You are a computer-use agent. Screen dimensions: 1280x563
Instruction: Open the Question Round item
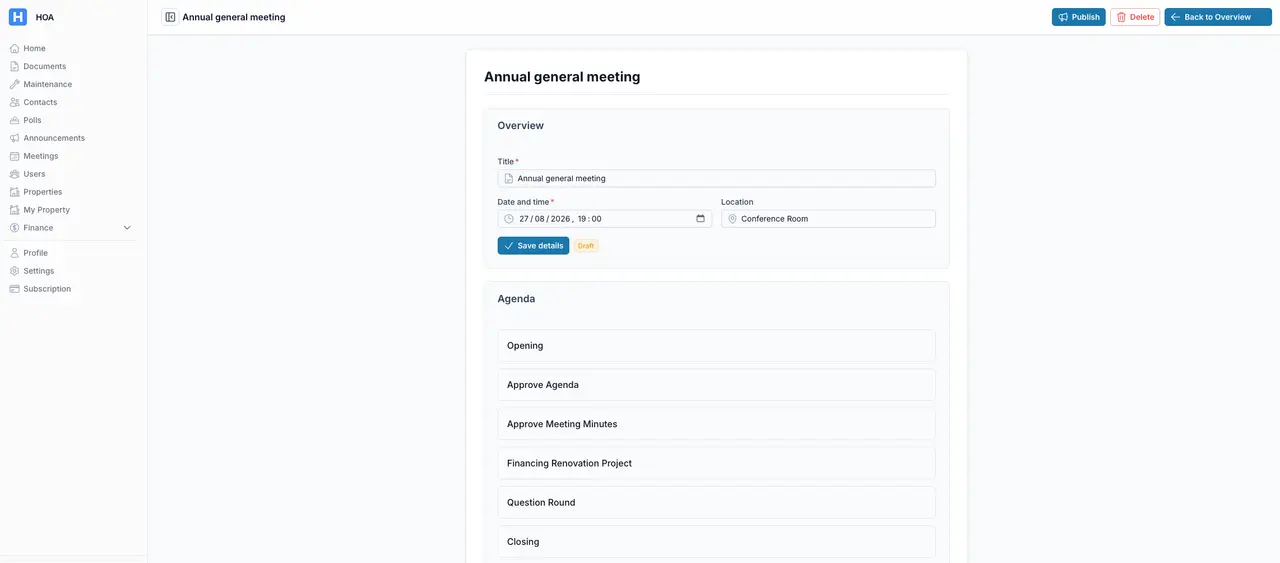click(717, 503)
